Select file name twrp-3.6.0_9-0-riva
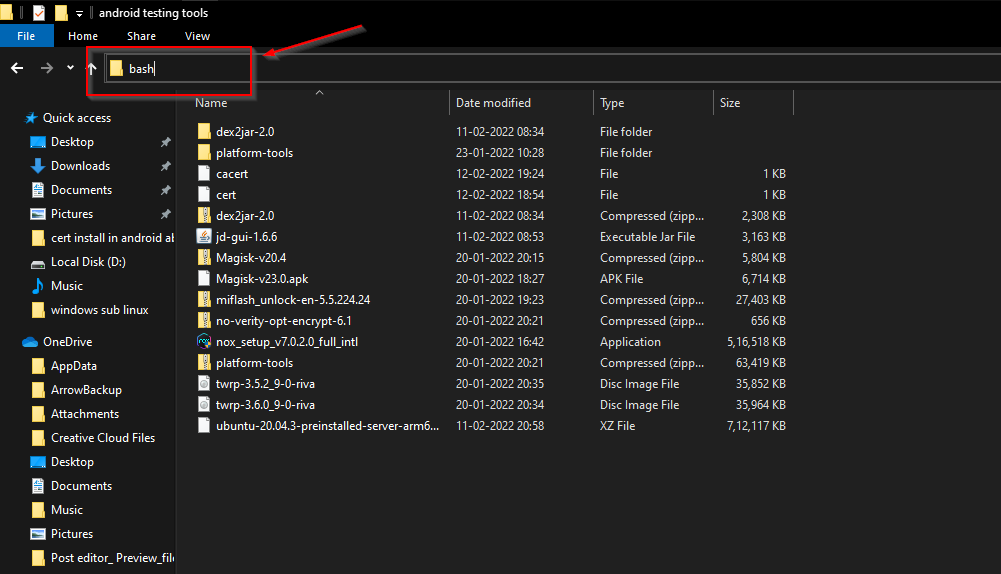Viewport: 1001px width, 574px height. click(265, 405)
